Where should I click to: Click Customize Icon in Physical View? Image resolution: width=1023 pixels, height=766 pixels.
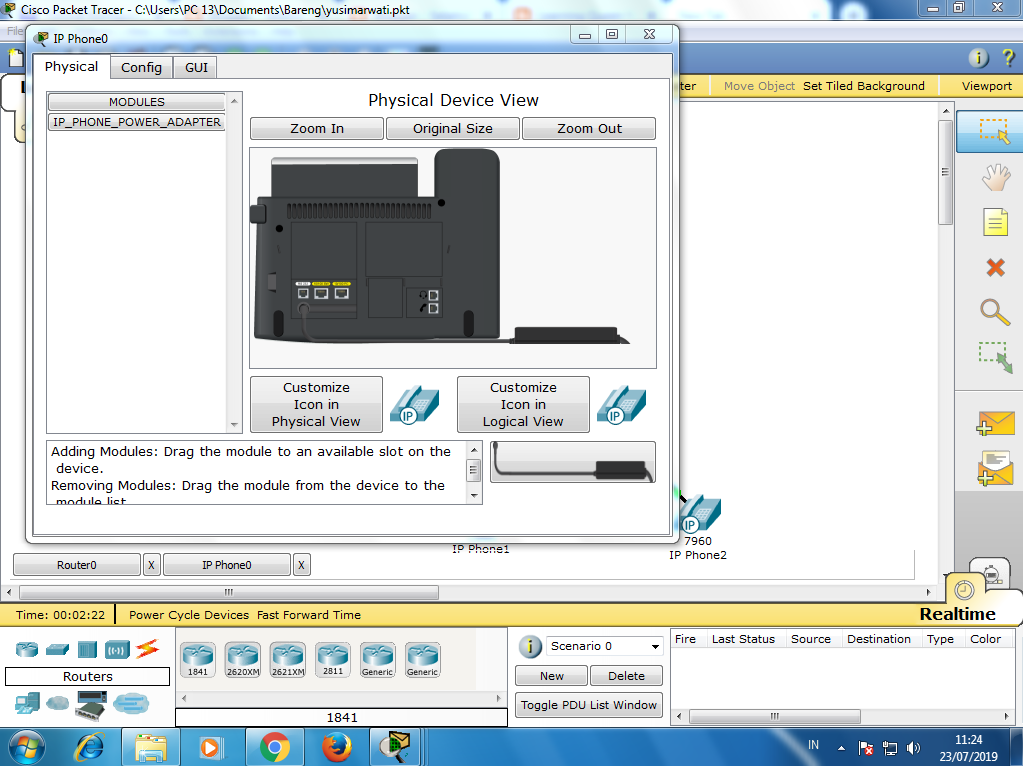tap(316, 405)
